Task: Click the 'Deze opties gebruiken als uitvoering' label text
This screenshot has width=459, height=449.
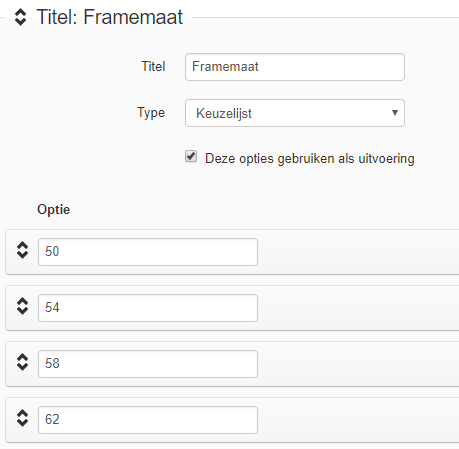Action: 310,159
